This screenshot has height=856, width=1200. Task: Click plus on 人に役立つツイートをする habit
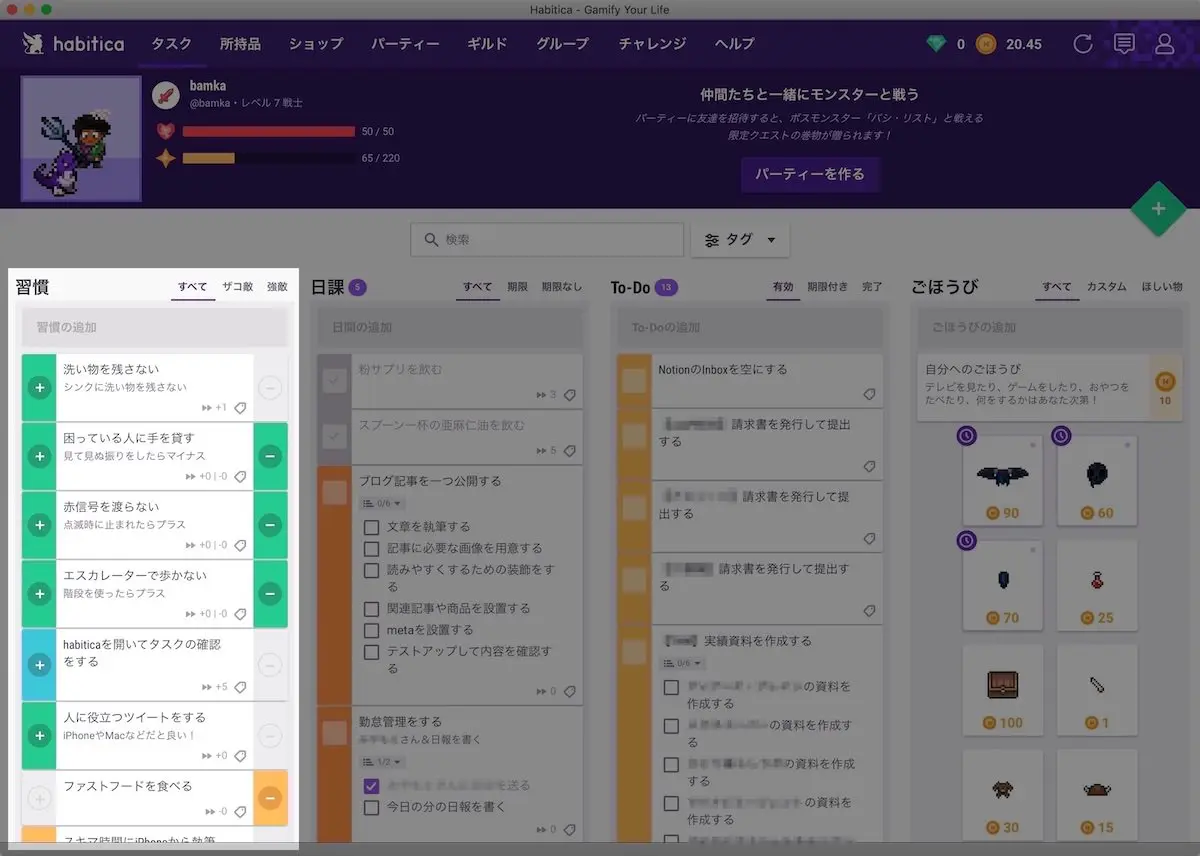tap(39, 736)
